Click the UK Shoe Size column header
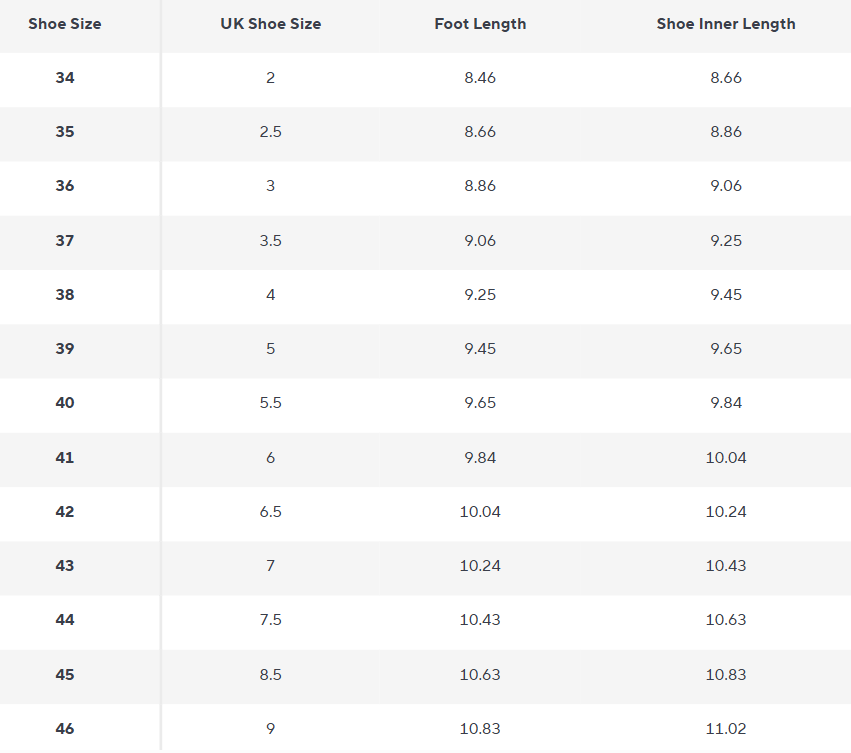Screen dimensions: 851x753 tap(270, 24)
